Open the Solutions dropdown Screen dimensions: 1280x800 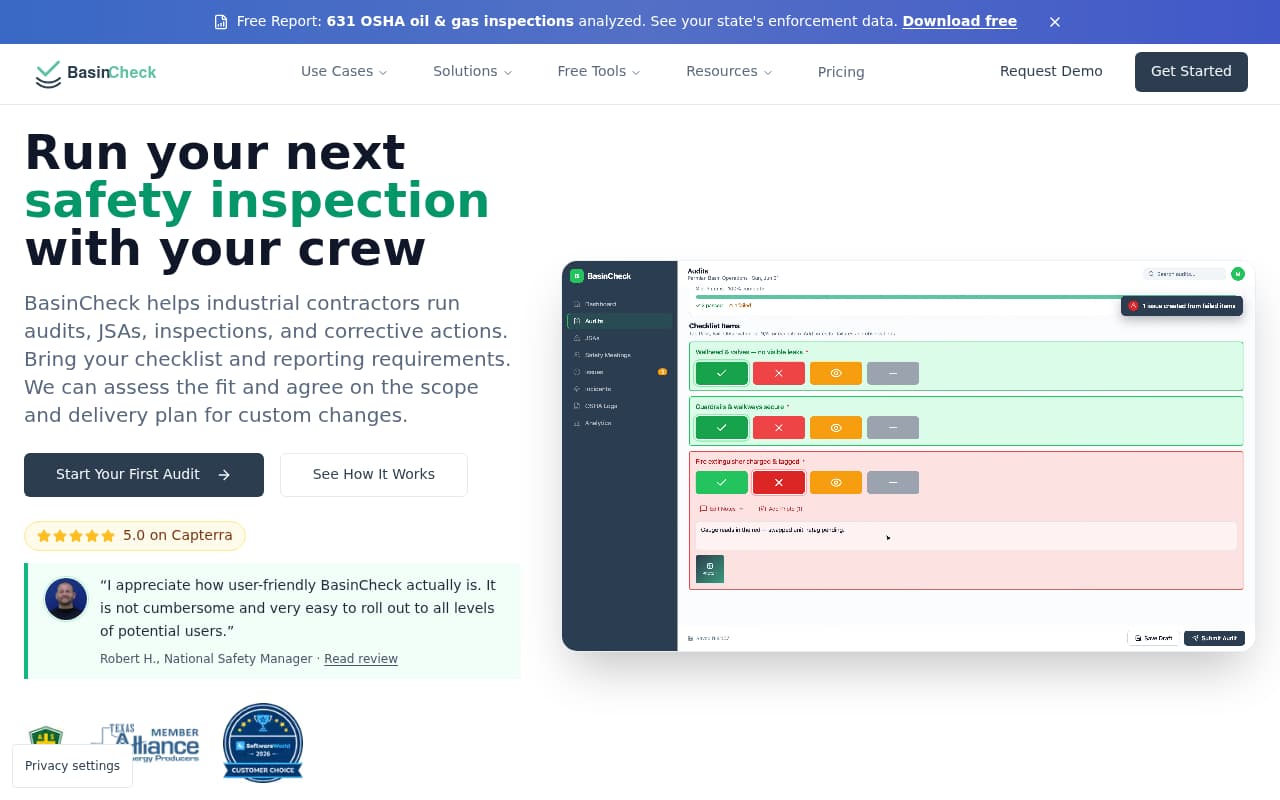(472, 72)
